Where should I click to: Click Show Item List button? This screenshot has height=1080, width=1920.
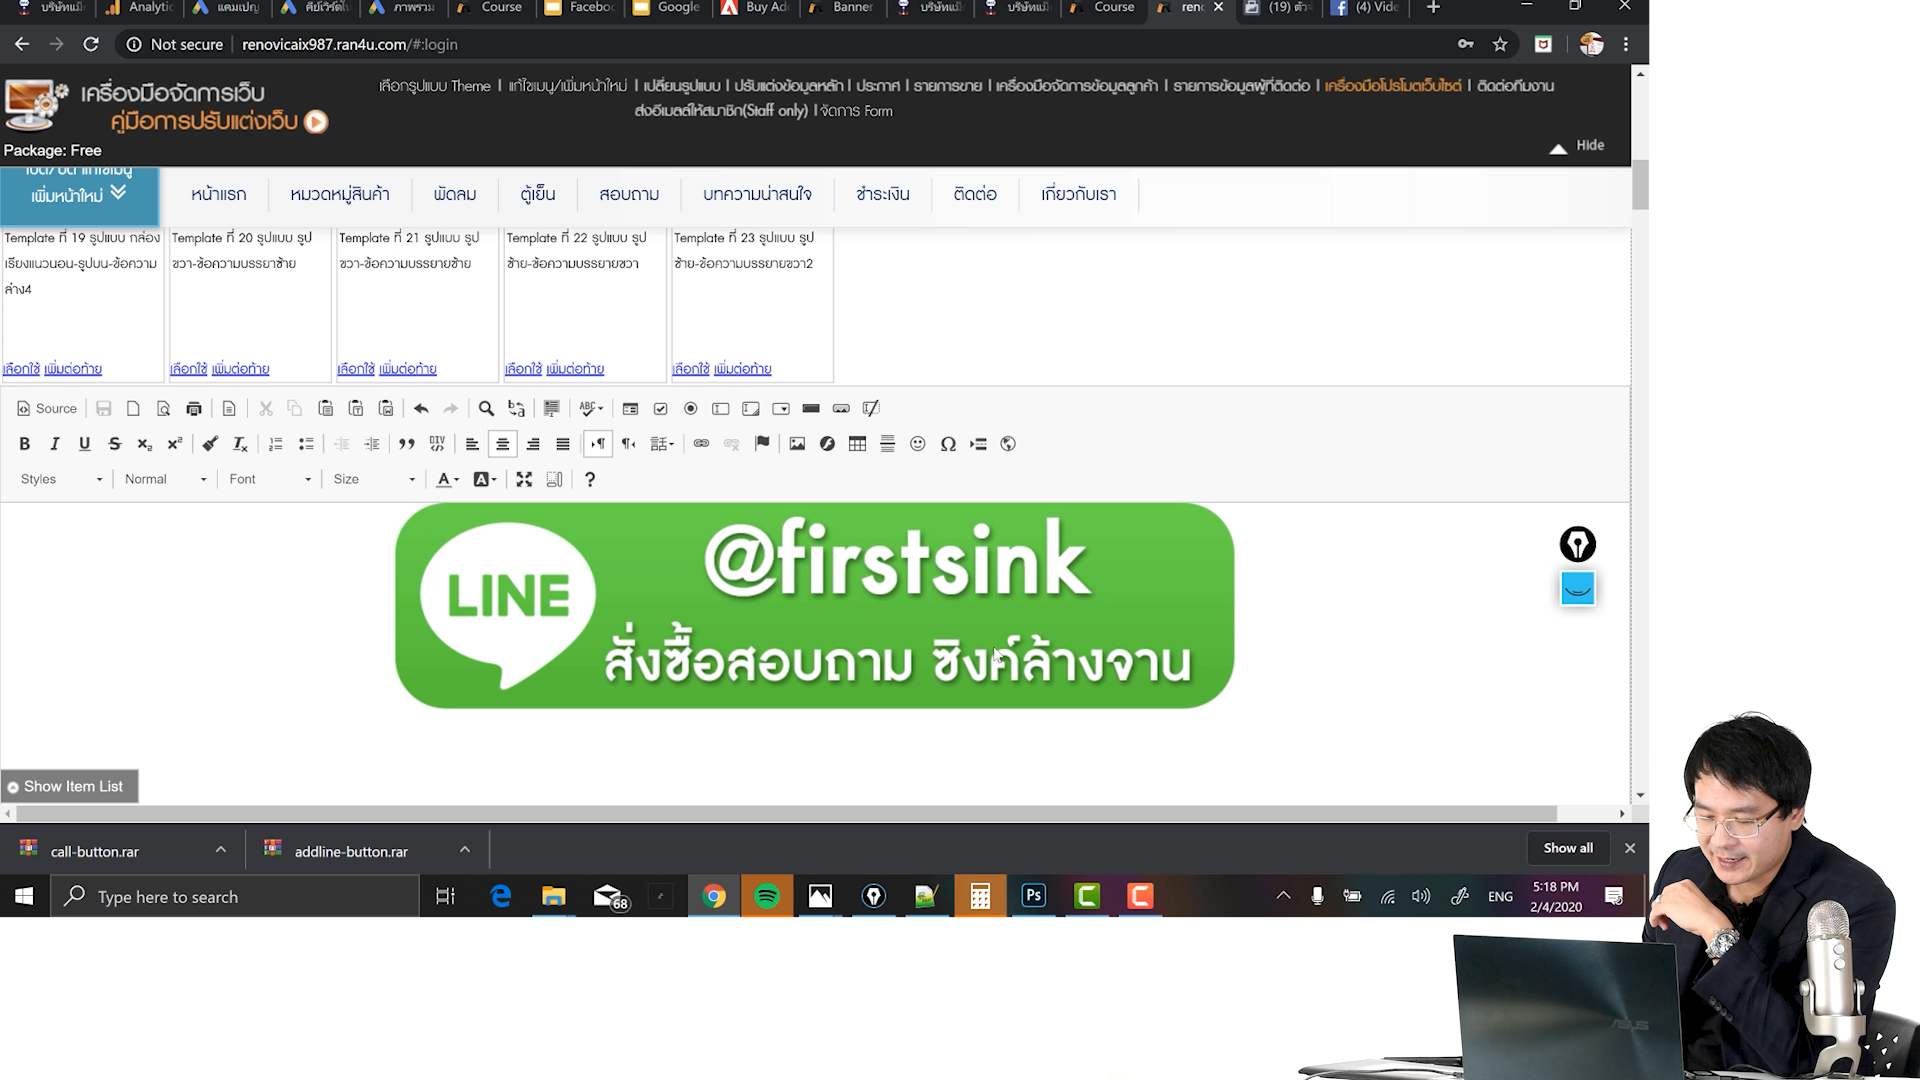69,787
